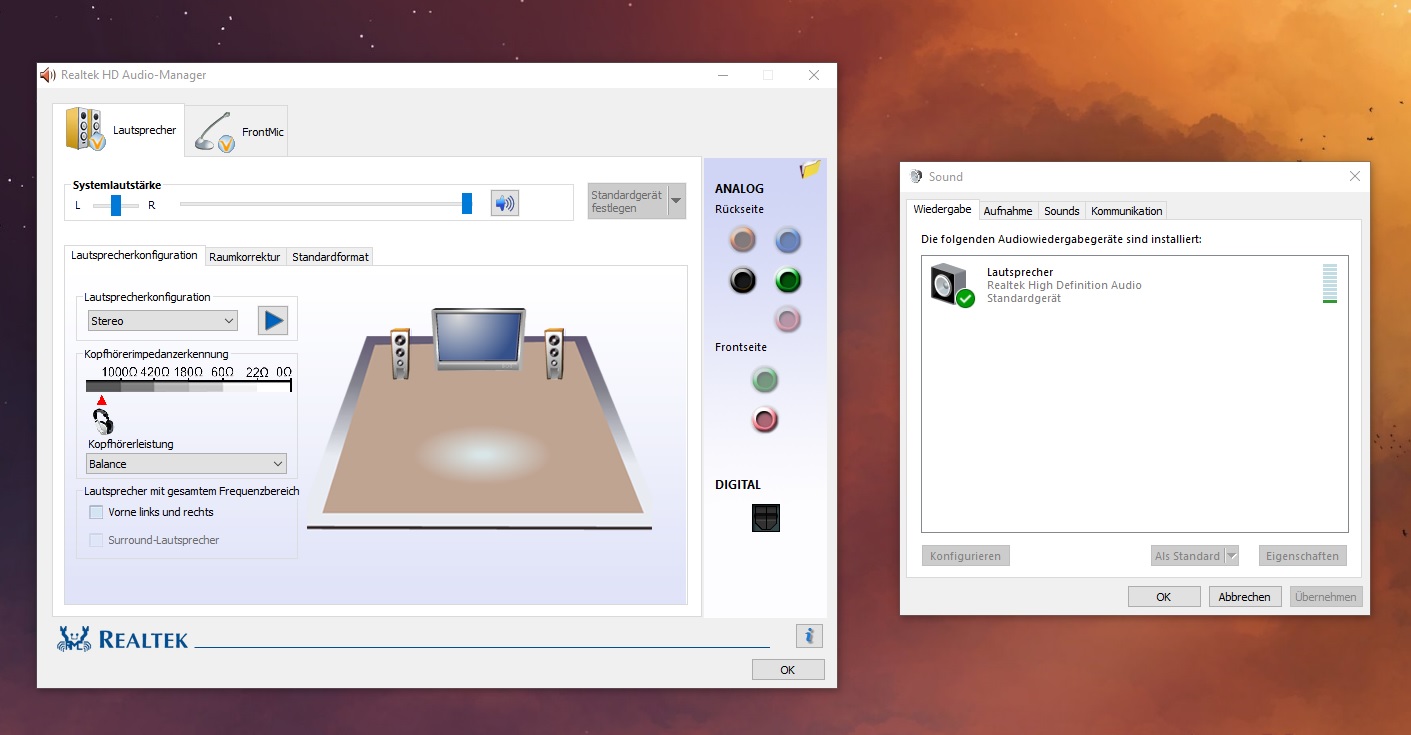Toggle the disabled Surround-Lautsprecher checkbox
Image resolution: width=1411 pixels, height=735 pixels.
pos(96,540)
